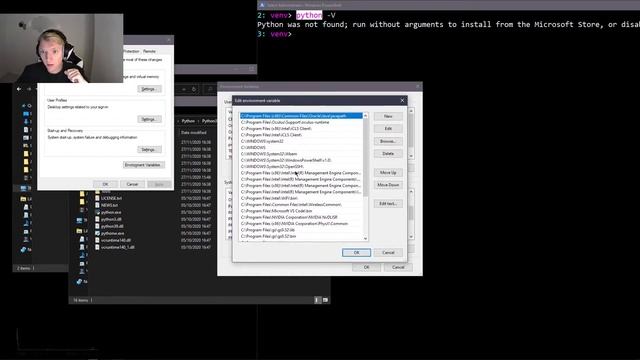Click the 'Python was not found' message line

449,24
